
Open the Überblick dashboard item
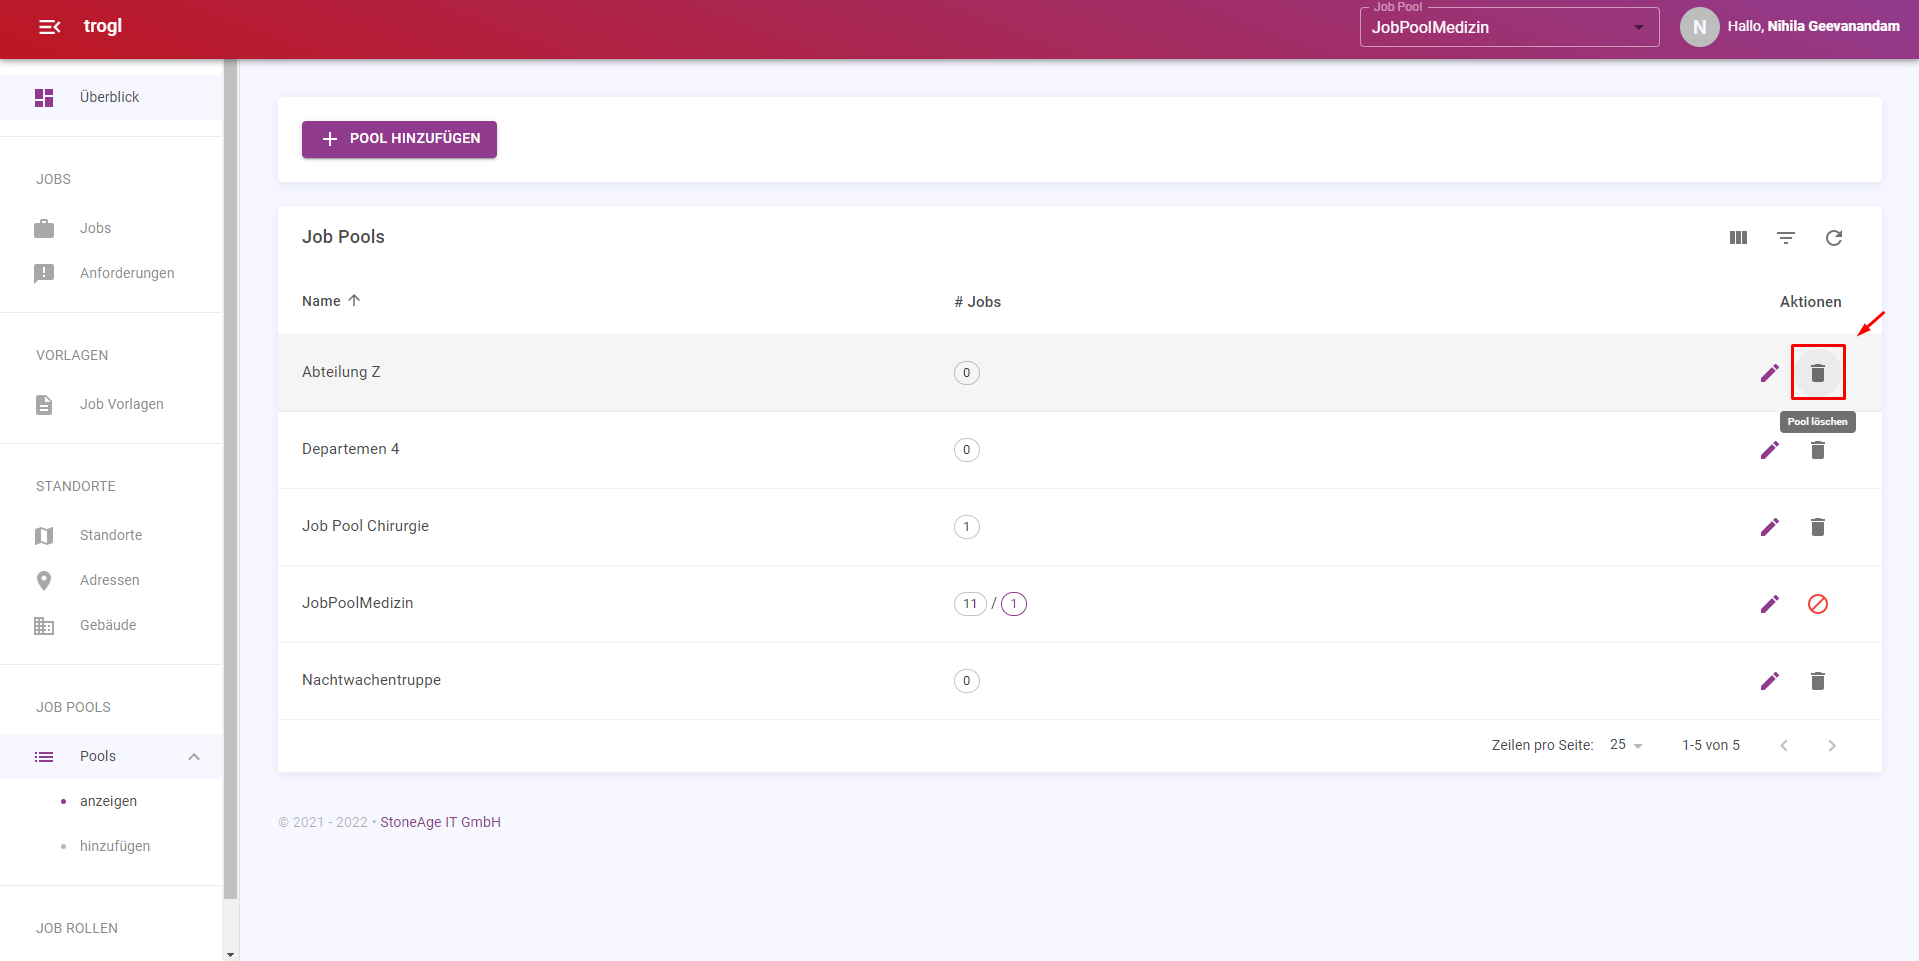[x=111, y=97]
